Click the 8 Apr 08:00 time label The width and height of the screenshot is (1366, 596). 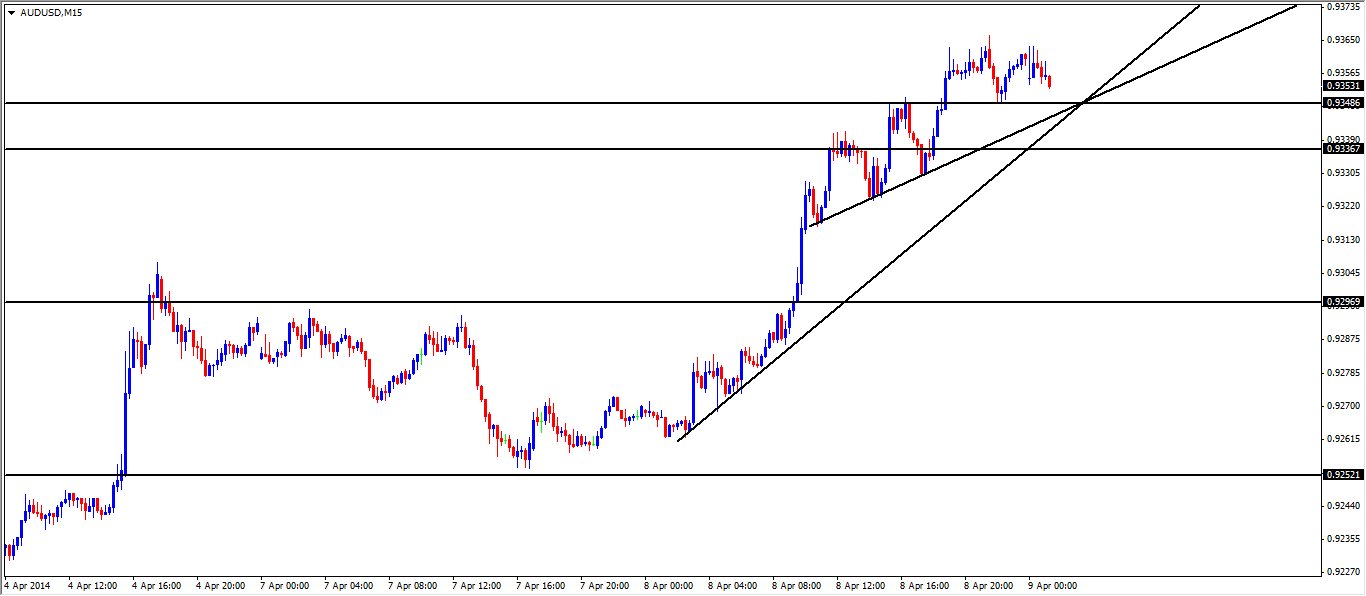click(x=797, y=586)
